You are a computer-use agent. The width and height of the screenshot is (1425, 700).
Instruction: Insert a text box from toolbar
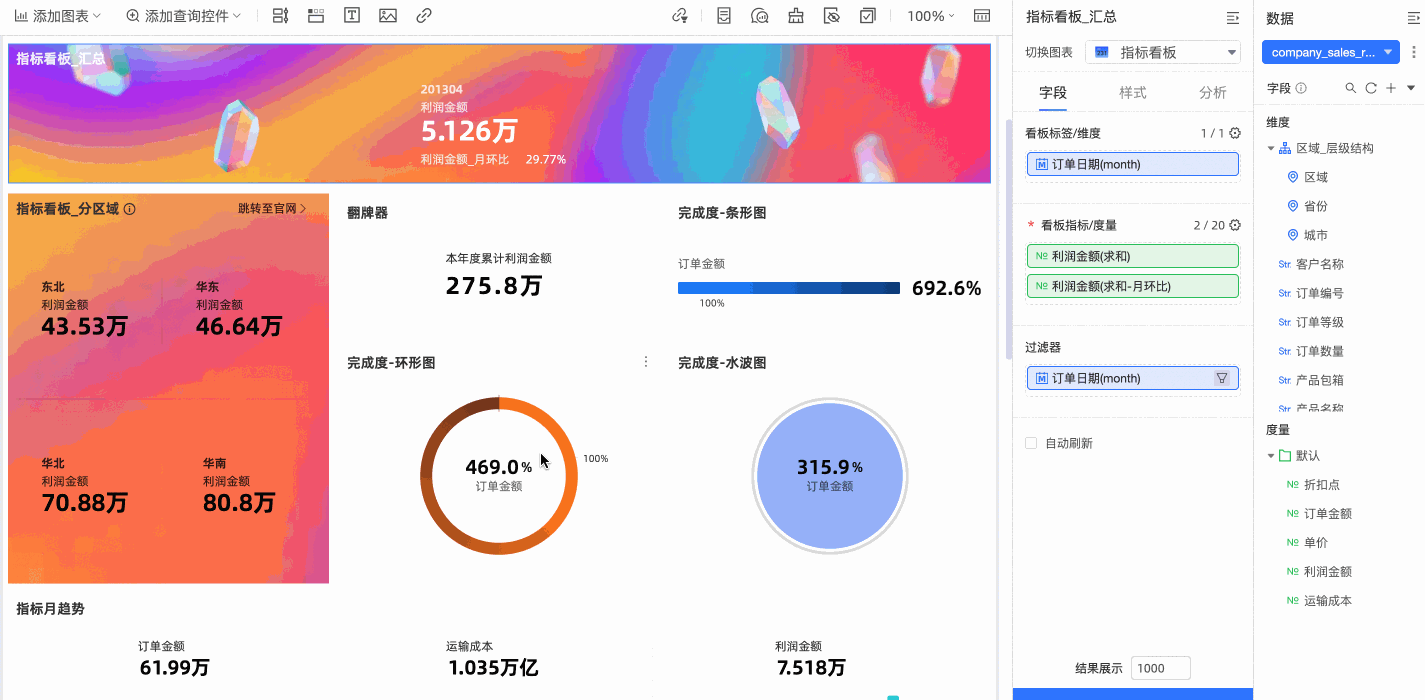click(x=352, y=16)
